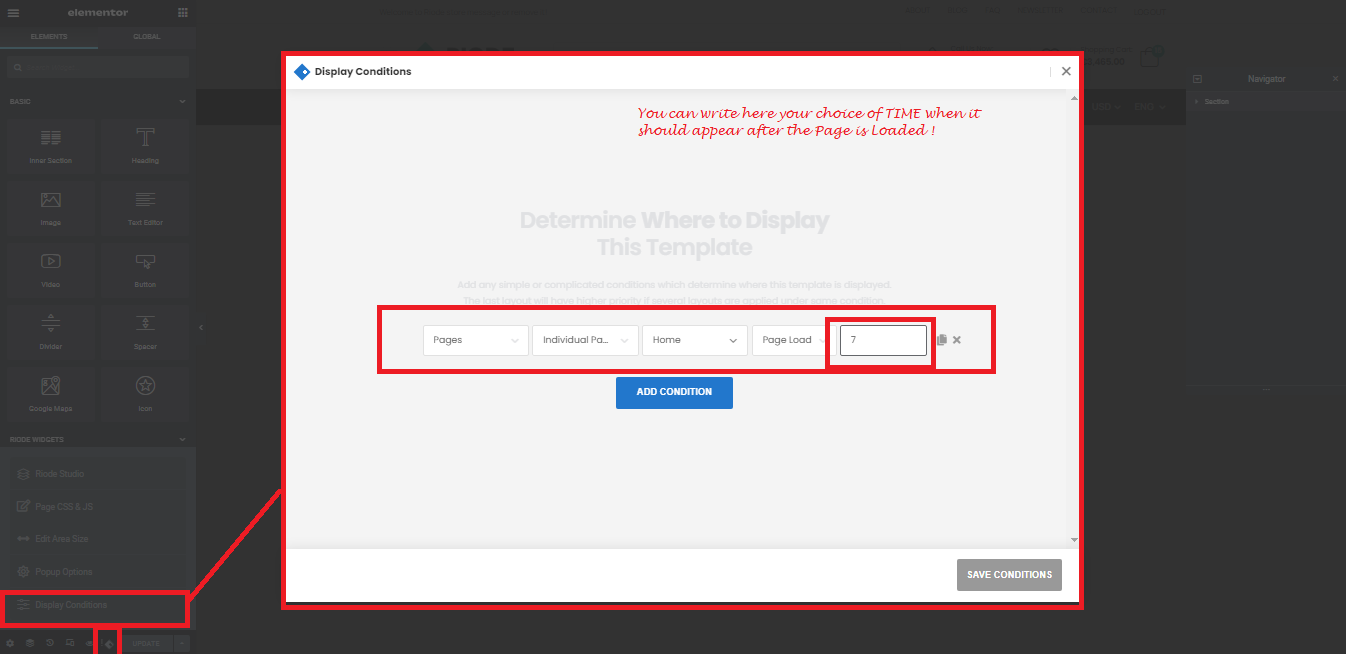Switch to the Global tab
This screenshot has height=654, width=1346.
(147, 37)
